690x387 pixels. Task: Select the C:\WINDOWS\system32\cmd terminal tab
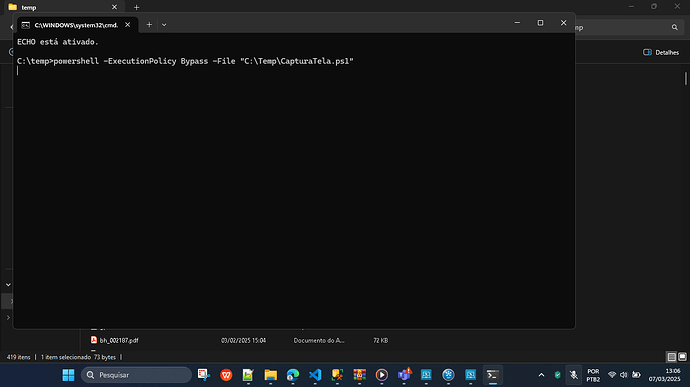[x=76, y=25]
